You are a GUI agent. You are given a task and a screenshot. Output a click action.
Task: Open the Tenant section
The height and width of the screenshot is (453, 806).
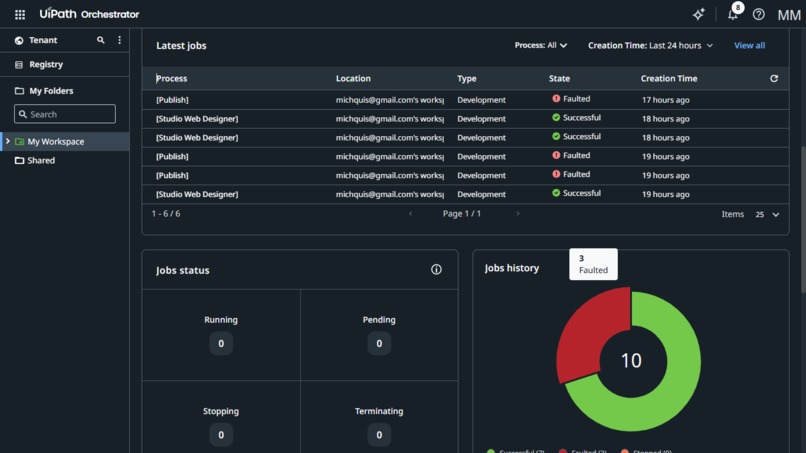pos(43,40)
